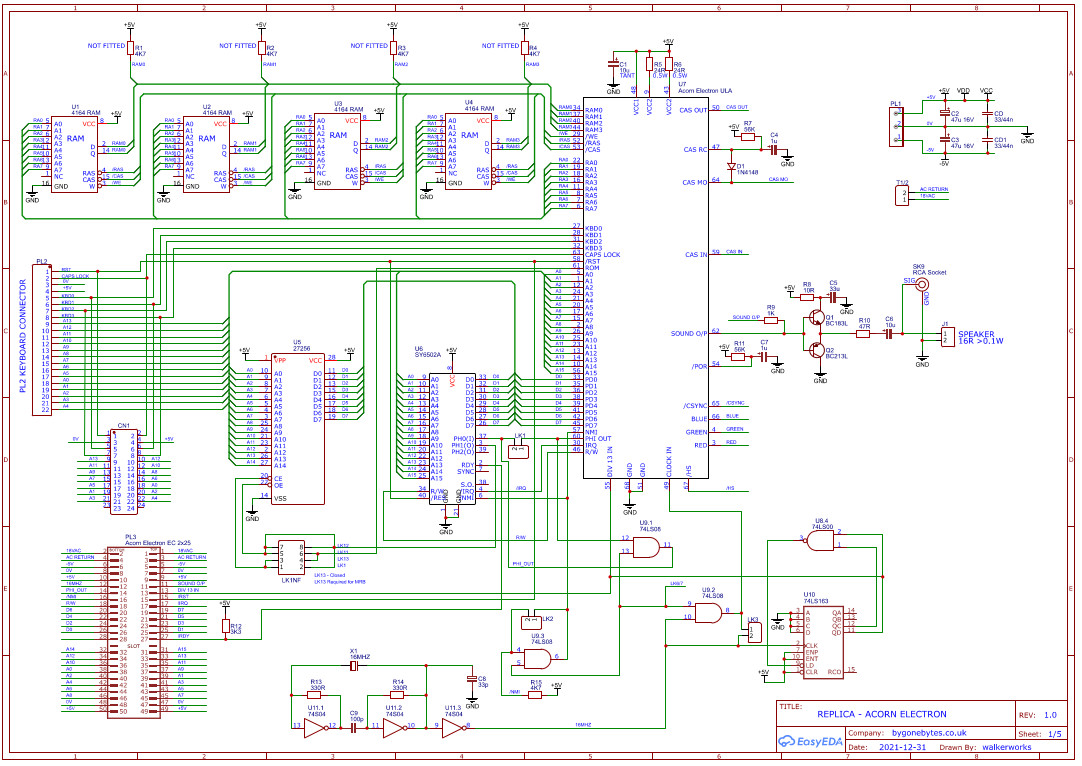Click the Sheet value 1/5
Image resolution: width=1082 pixels, height=766 pixels.
point(1054,734)
